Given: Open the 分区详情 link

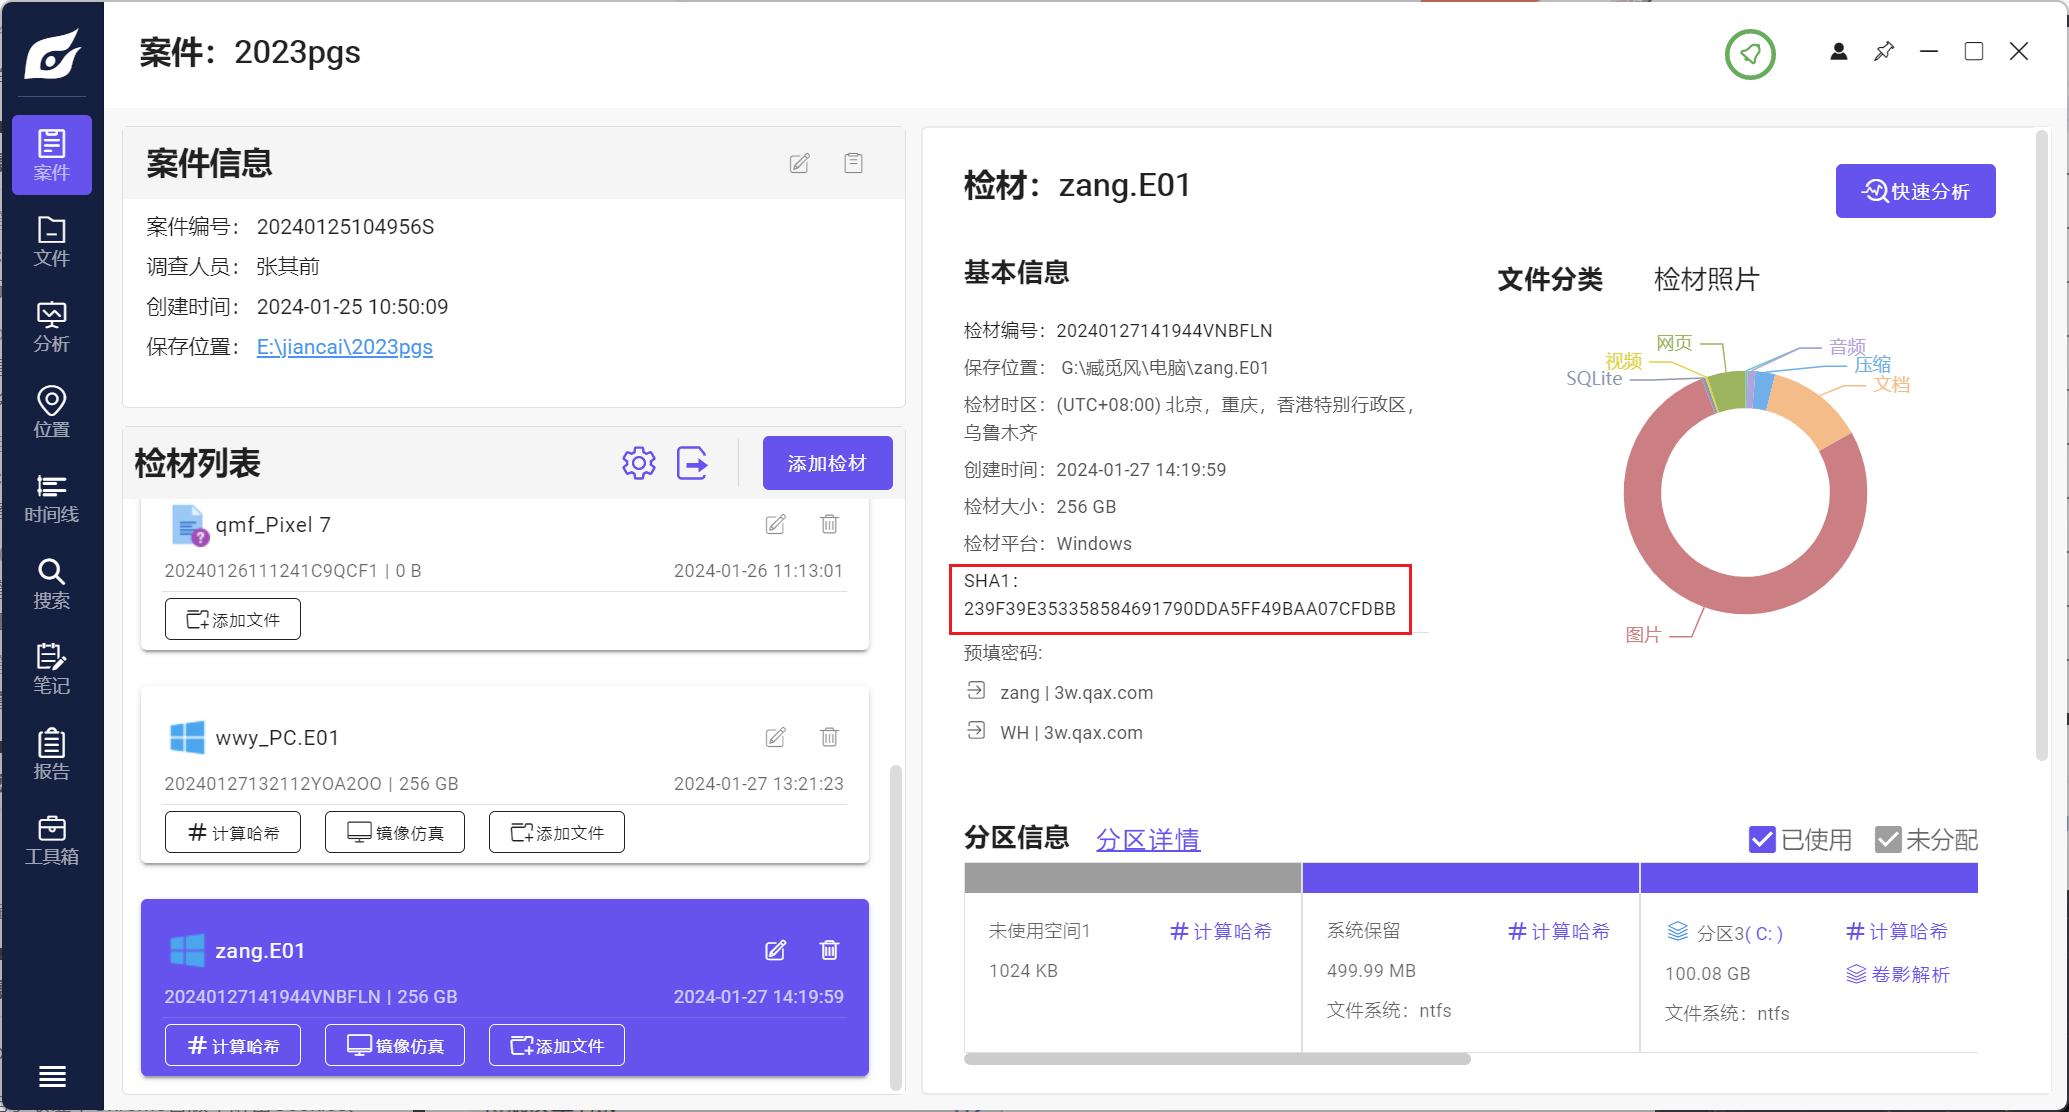Looking at the screenshot, I should [x=1147, y=839].
